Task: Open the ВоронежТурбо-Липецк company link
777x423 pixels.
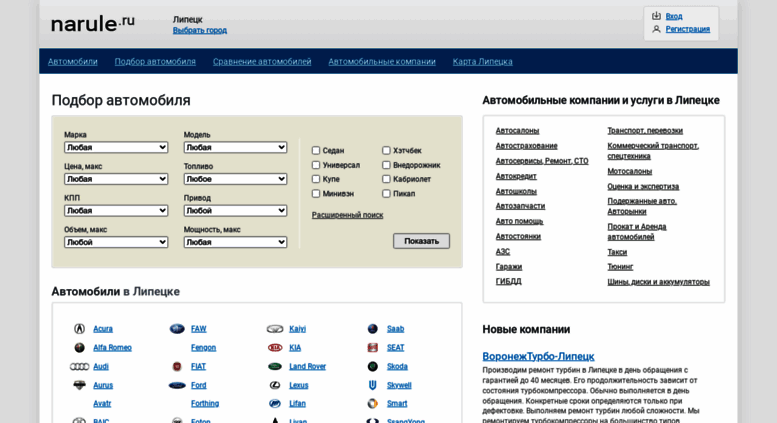Action: [x=538, y=356]
